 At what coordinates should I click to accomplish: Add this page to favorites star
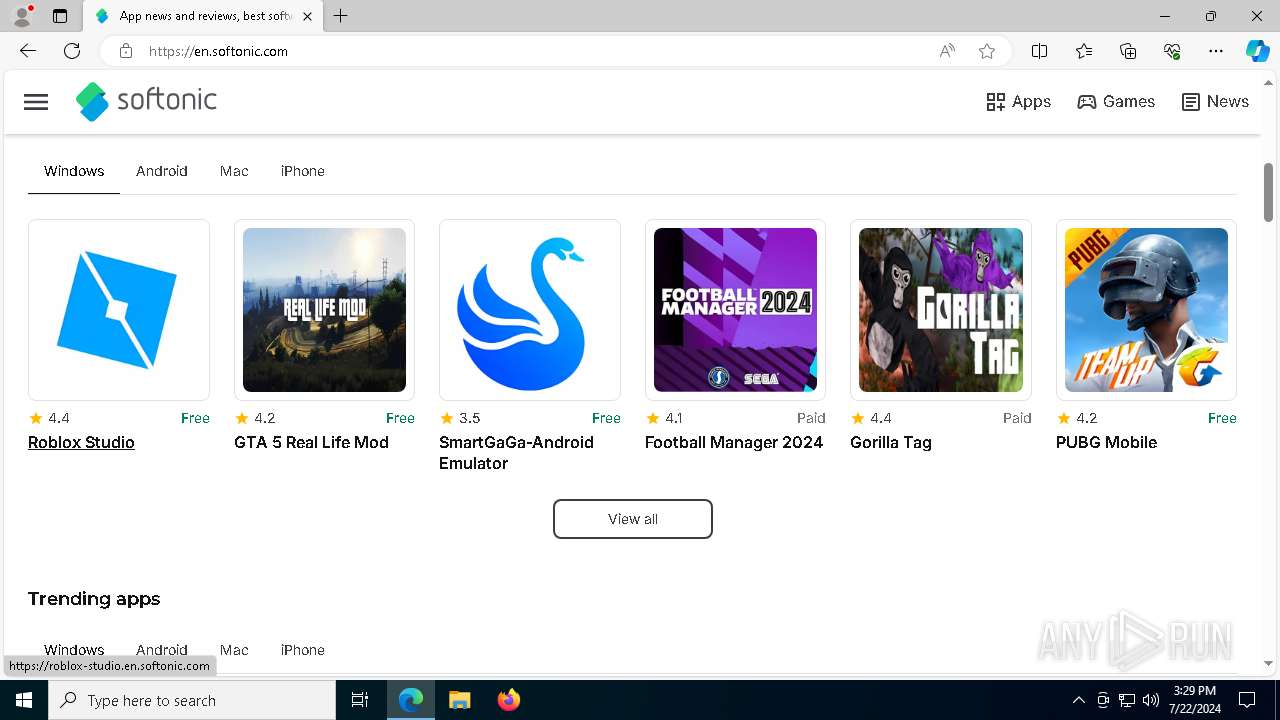click(x=987, y=51)
